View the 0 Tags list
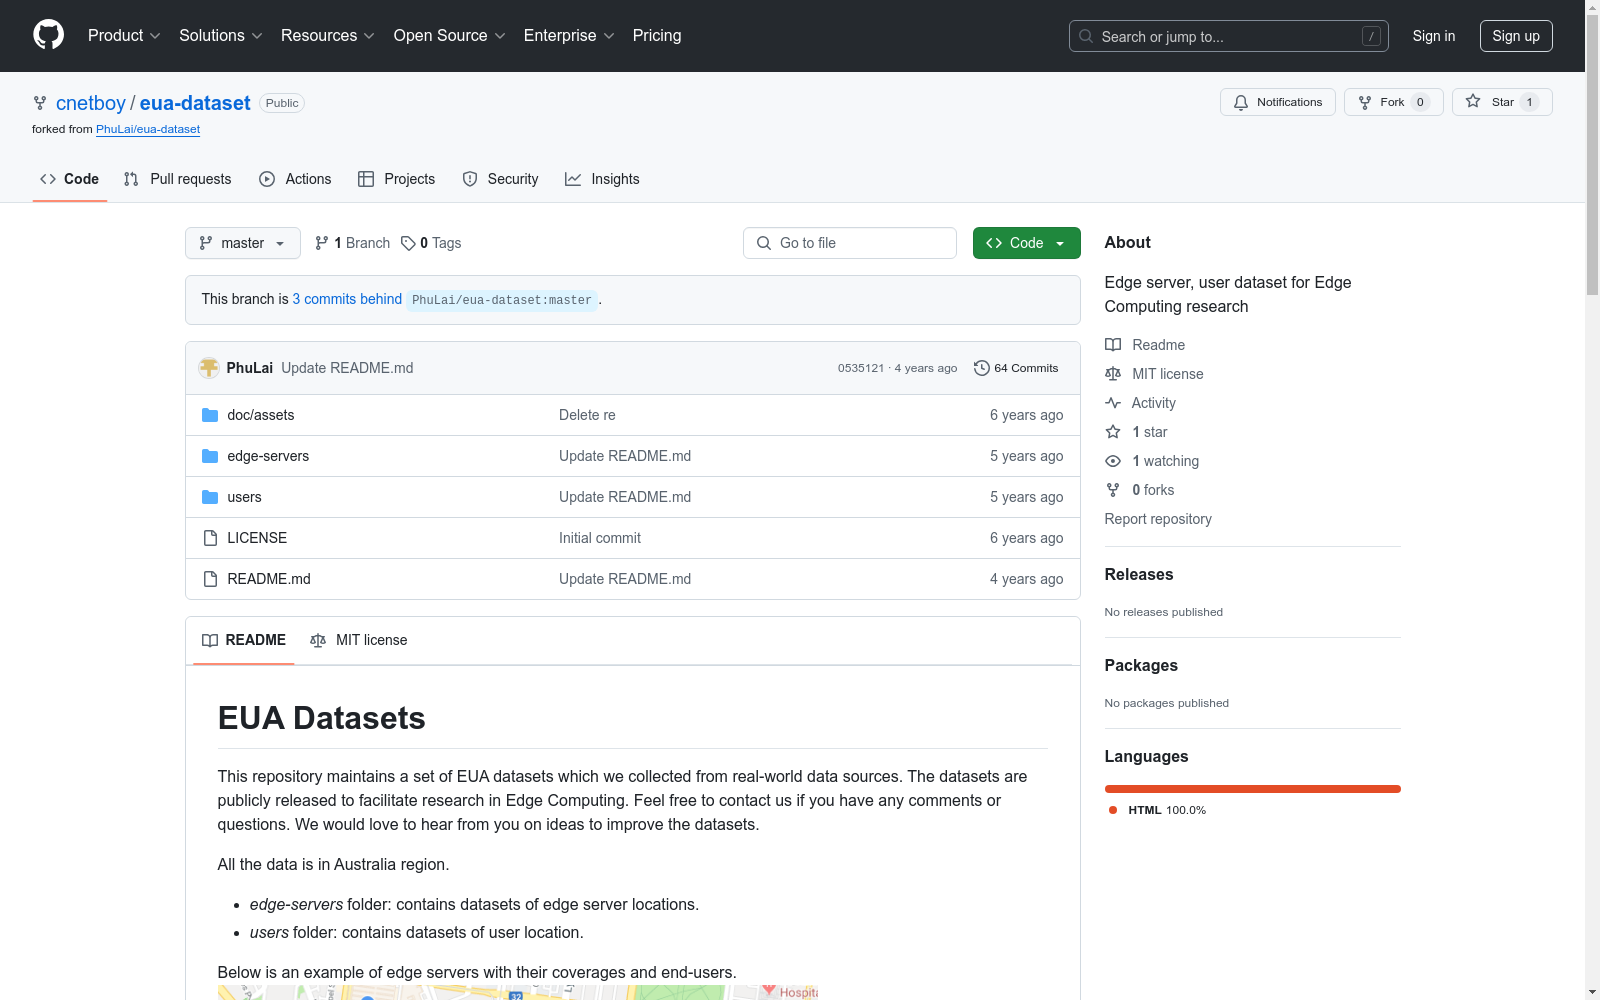The height and width of the screenshot is (1000, 1600). pyautogui.click(x=431, y=243)
